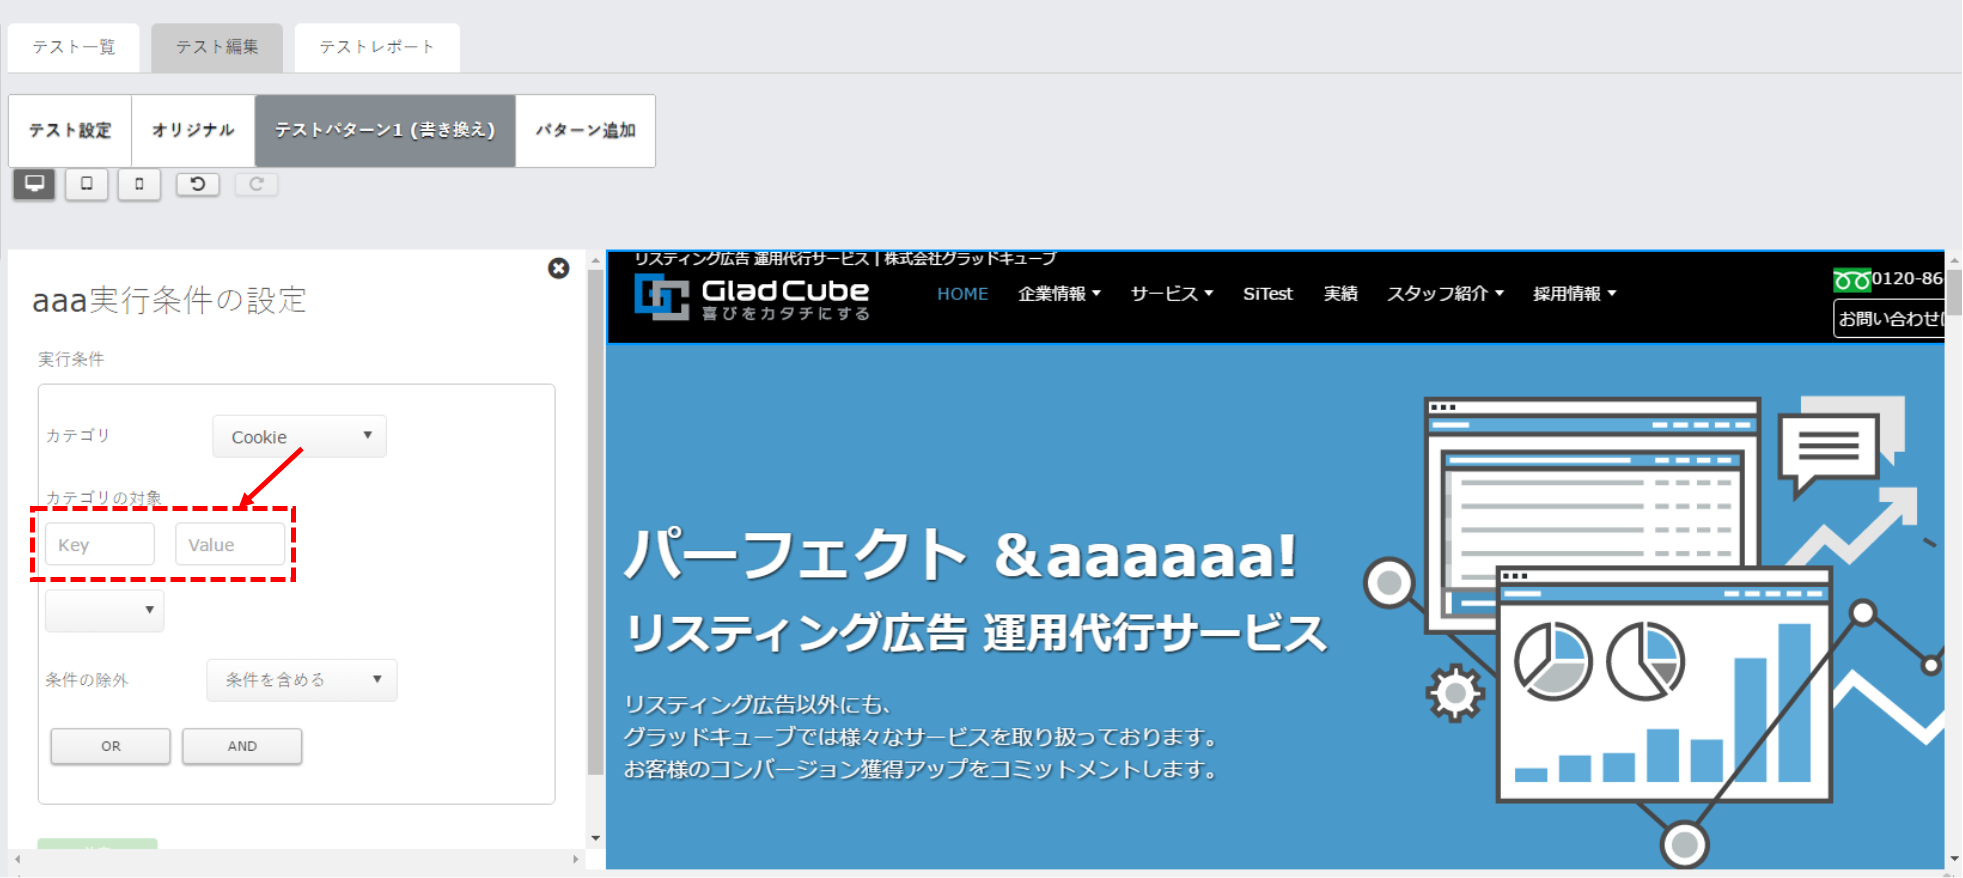Click the 条件の除外 label
Screen dimensions: 1963x878
87,680
